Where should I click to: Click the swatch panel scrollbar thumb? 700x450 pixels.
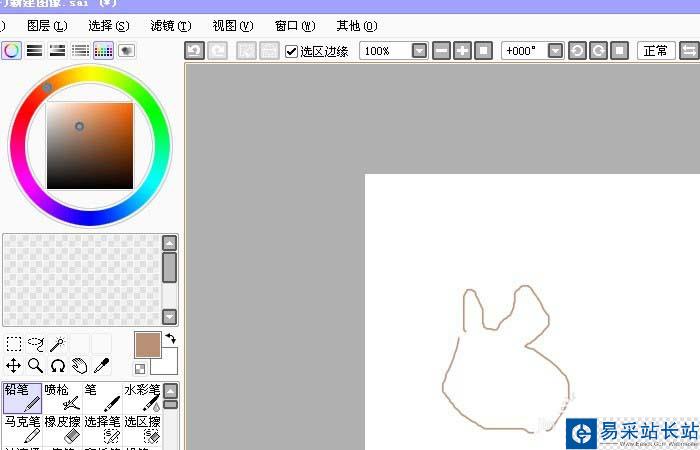point(170,267)
